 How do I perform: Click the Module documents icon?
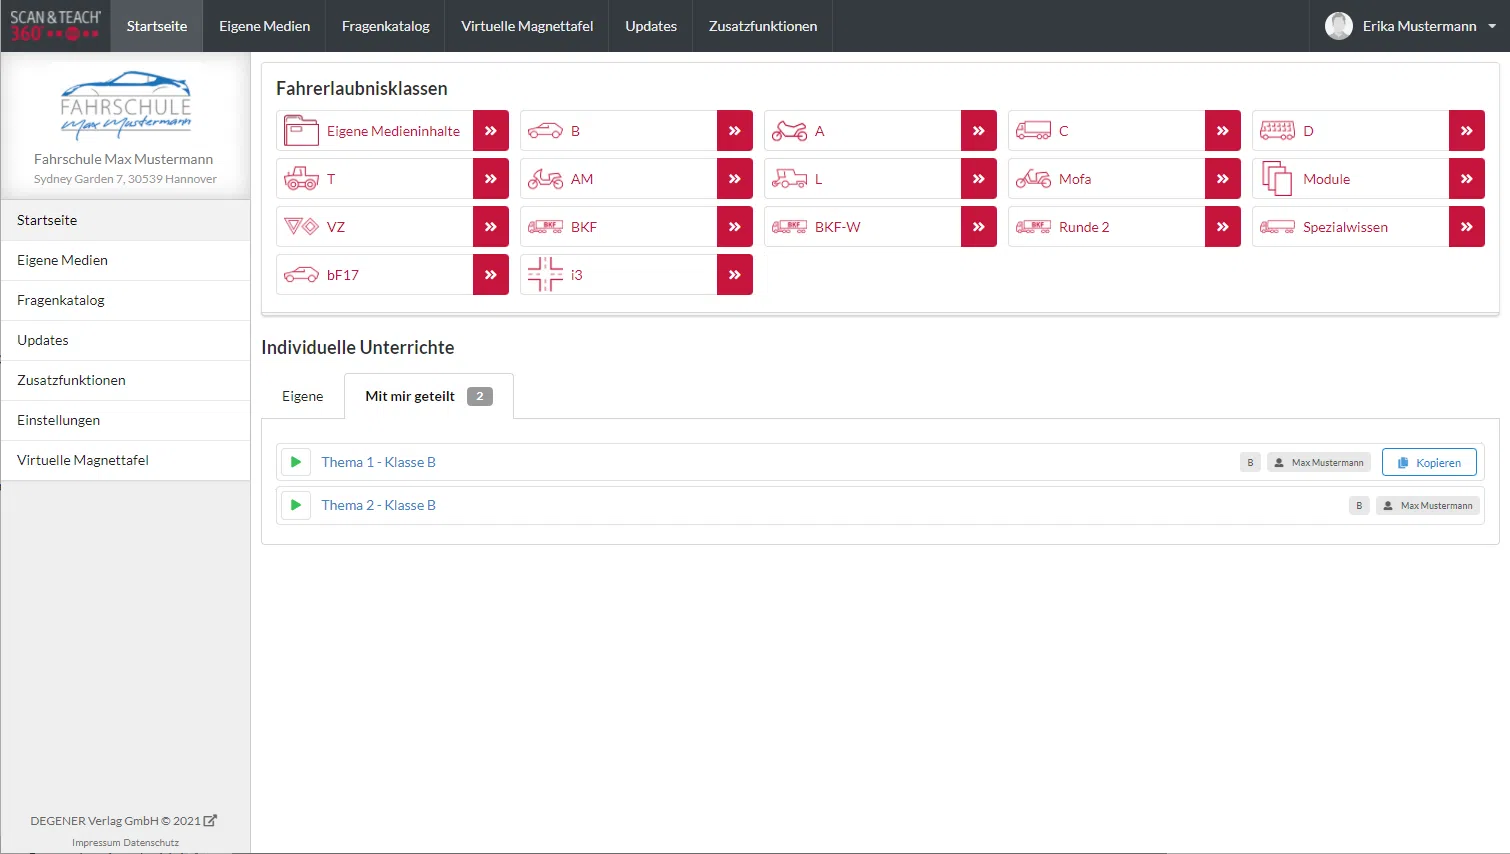point(1277,179)
